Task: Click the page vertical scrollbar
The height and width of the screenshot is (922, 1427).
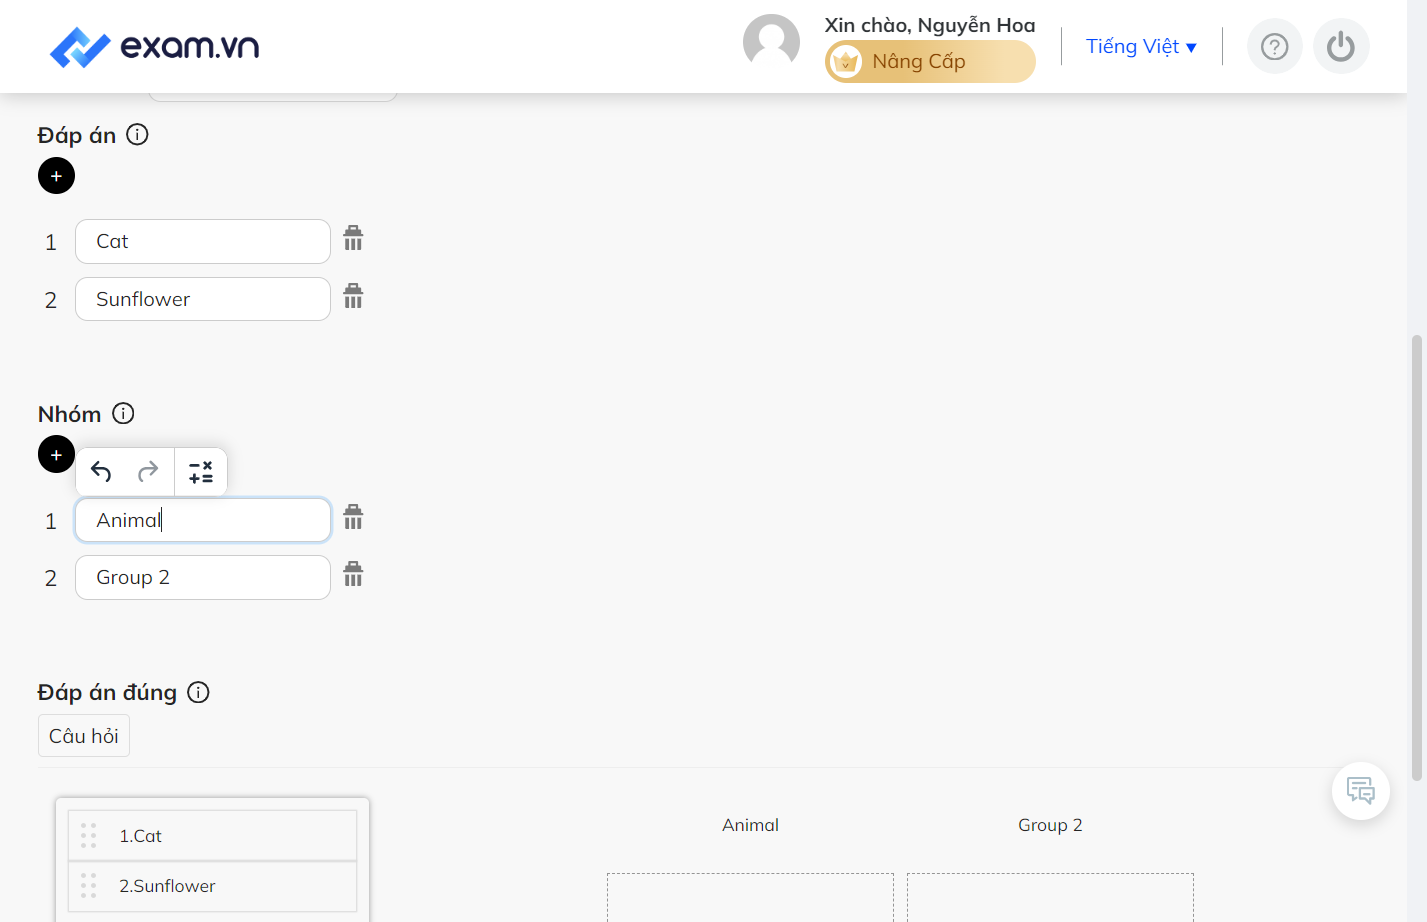Action: pos(1416,558)
